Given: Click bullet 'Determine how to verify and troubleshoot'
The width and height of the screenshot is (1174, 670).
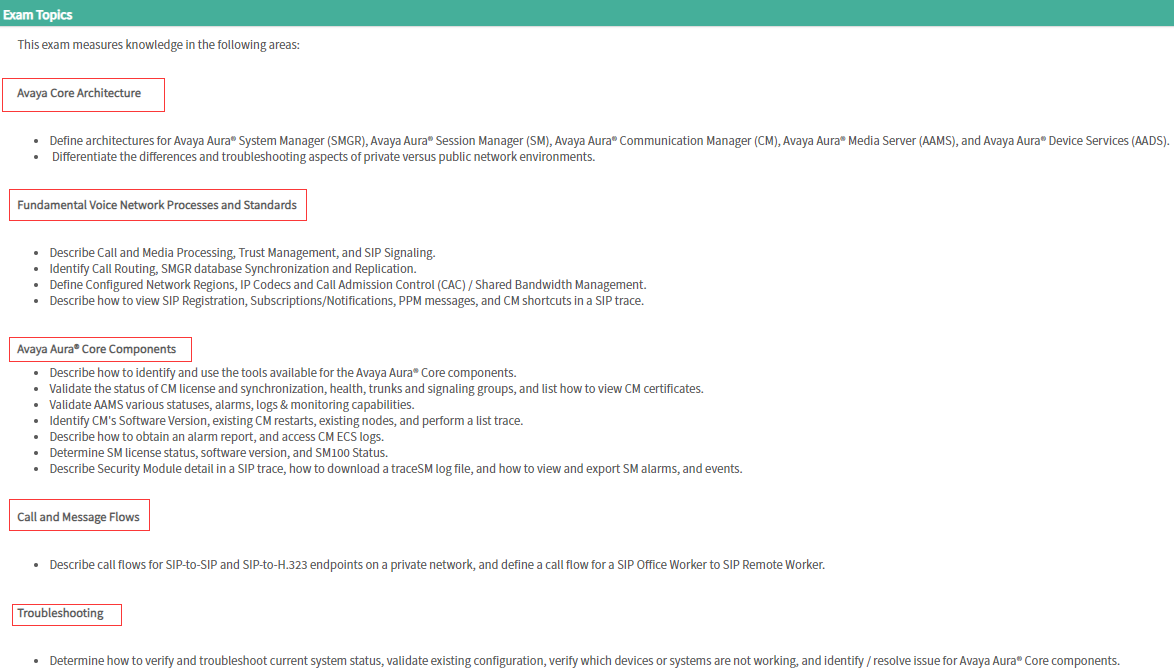Looking at the screenshot, I should [584, 661].
